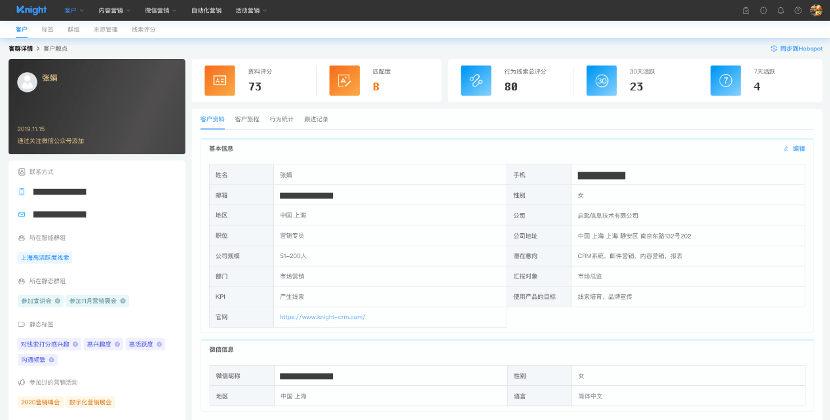Image resolution: width=830 pixels, height=420 pixels.
Task: Click the blue 30天活跃 icon
Action: point(601,81)
